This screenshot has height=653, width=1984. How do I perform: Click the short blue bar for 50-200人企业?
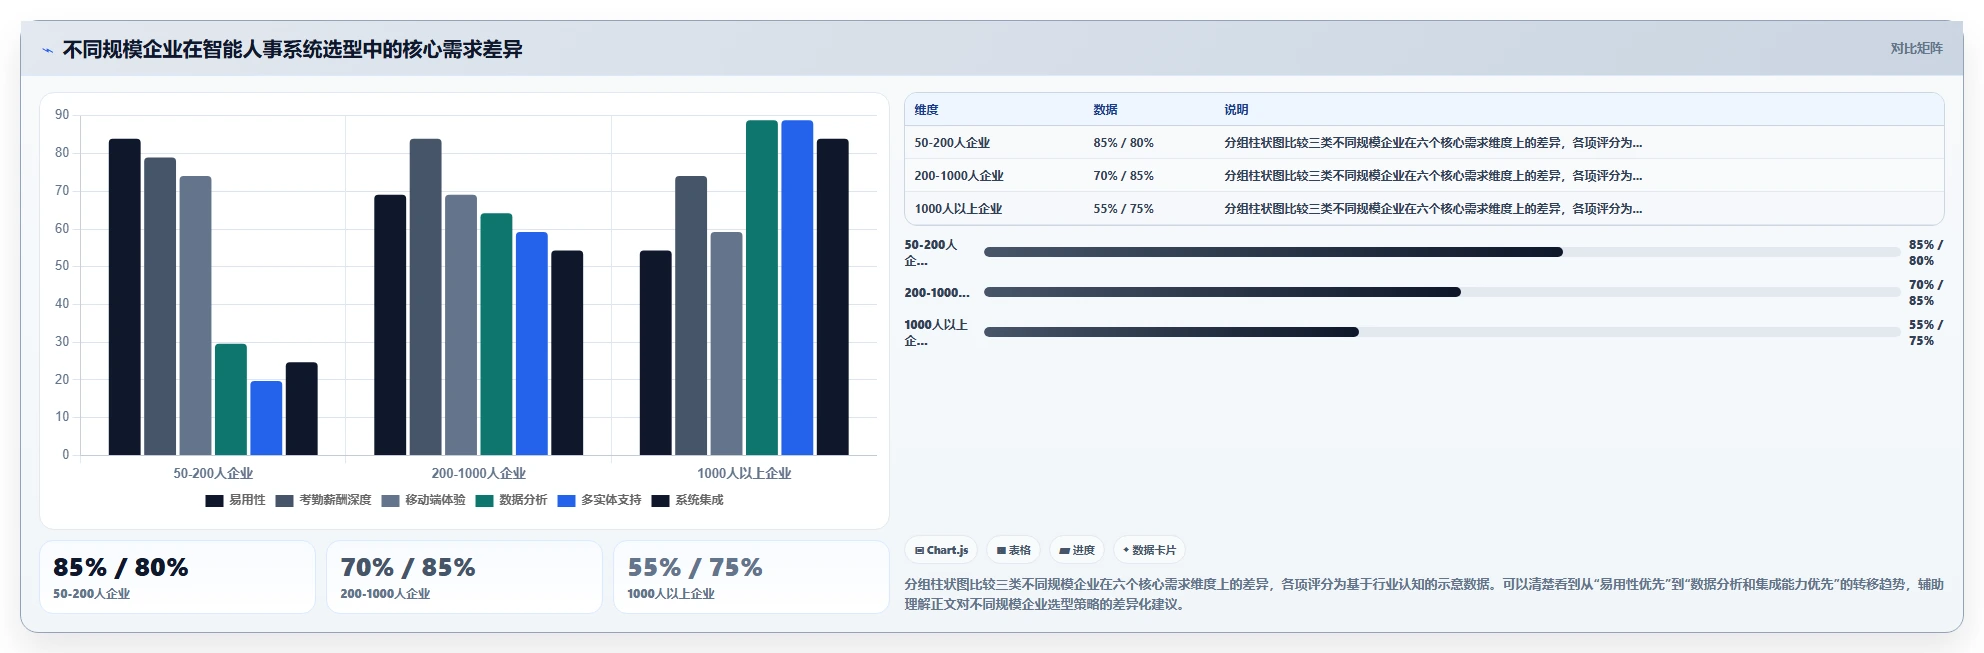point(266,418)
